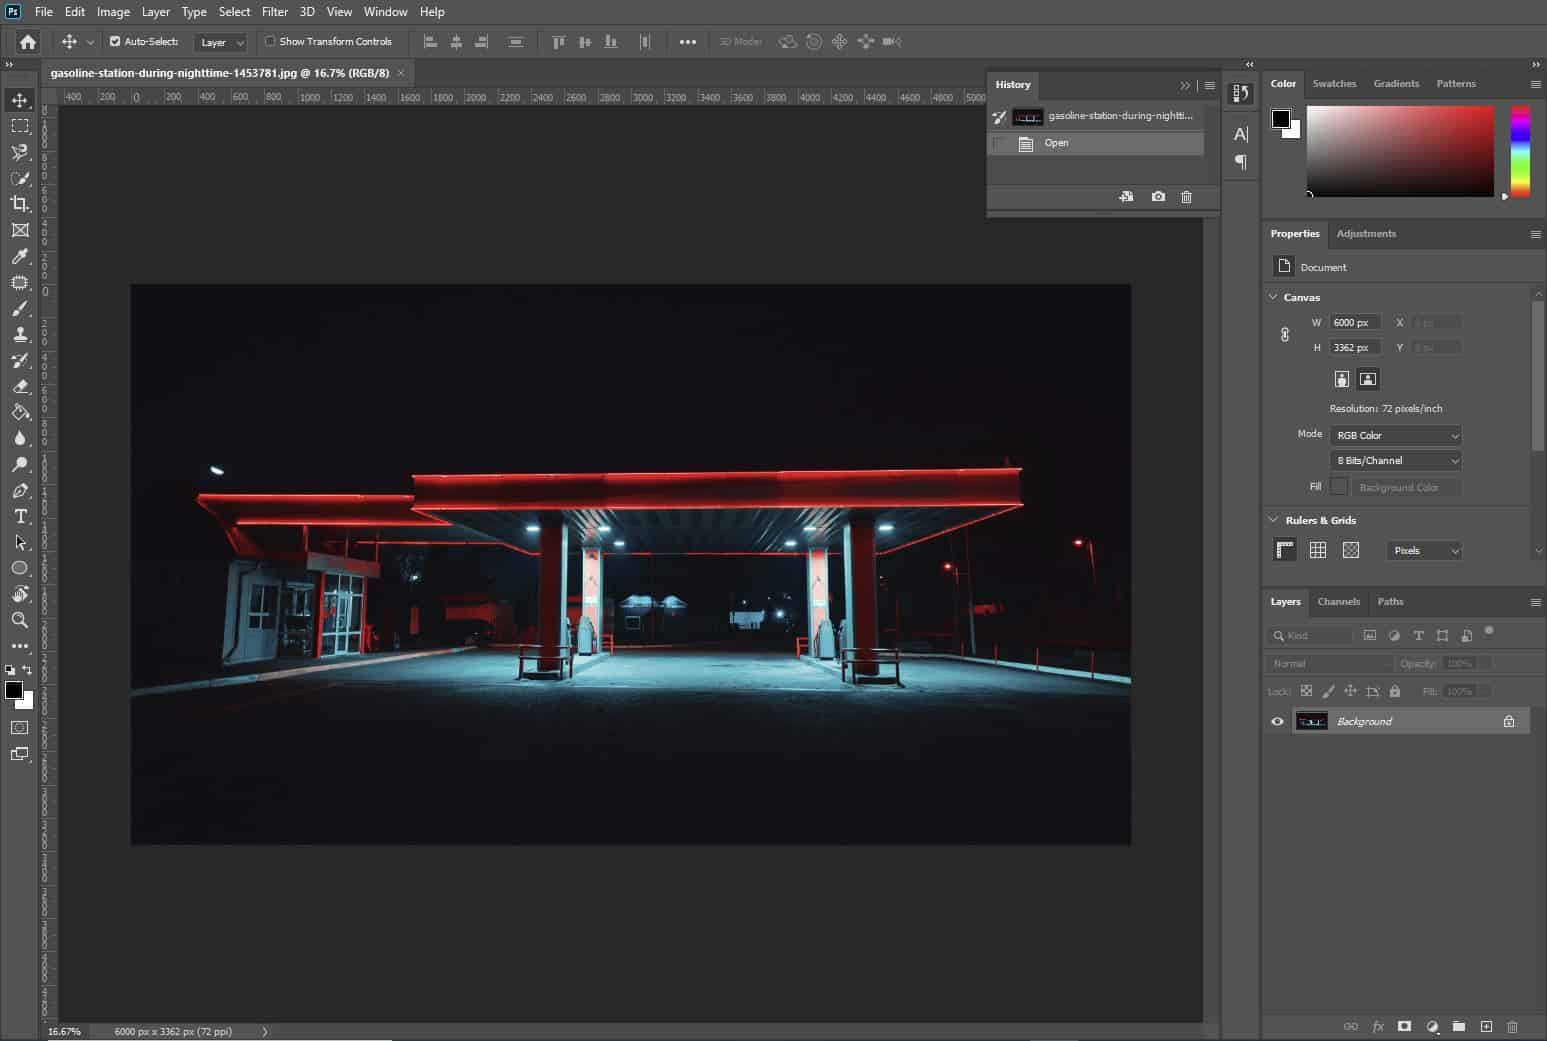
Task: Toggle link between canvas width and height
Action: coord(1285,335)
